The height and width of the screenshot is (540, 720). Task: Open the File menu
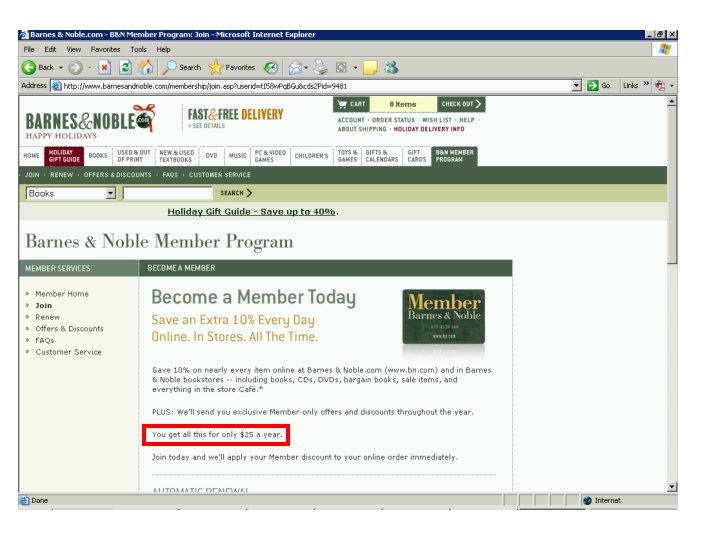click(29, 49)
